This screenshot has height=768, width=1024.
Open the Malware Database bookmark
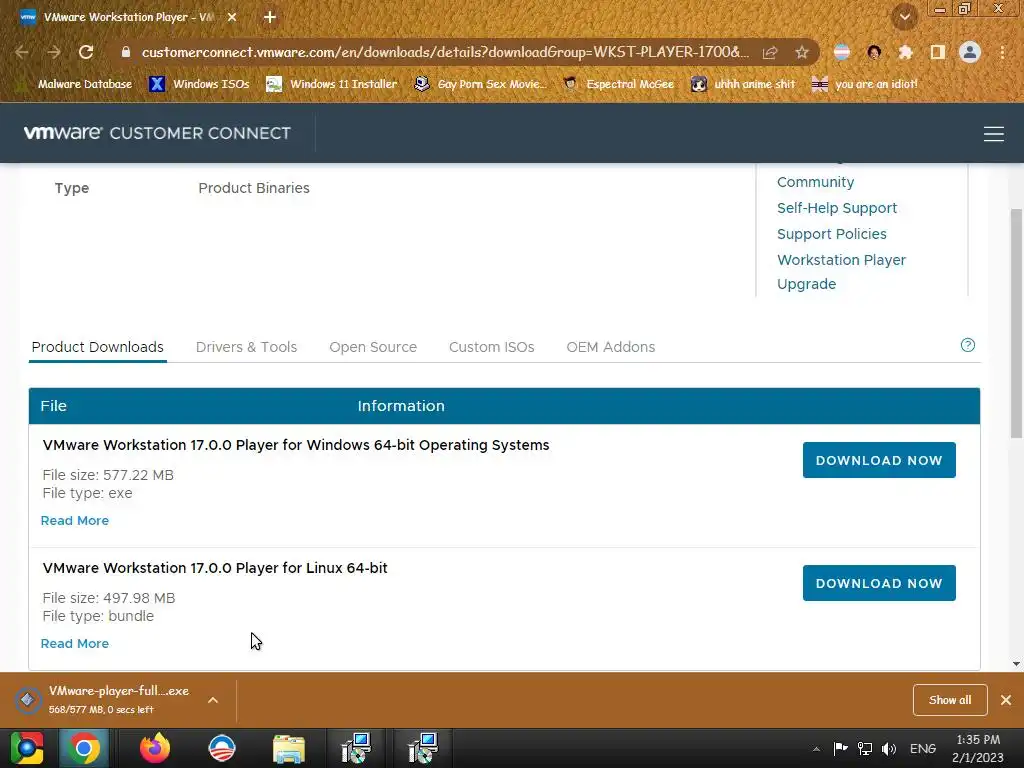(x=75, y=84)
